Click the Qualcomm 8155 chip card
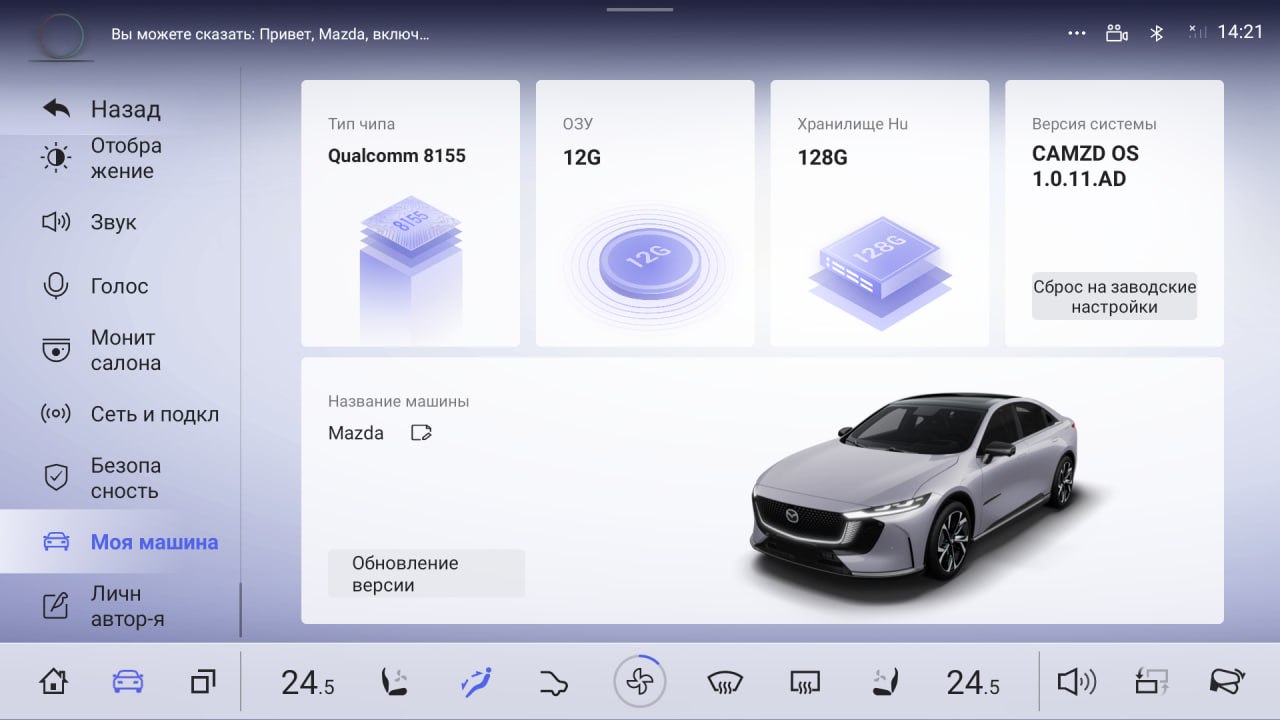Image resolution: width=1280 pixels, height=720 pixels. (410, 213)
